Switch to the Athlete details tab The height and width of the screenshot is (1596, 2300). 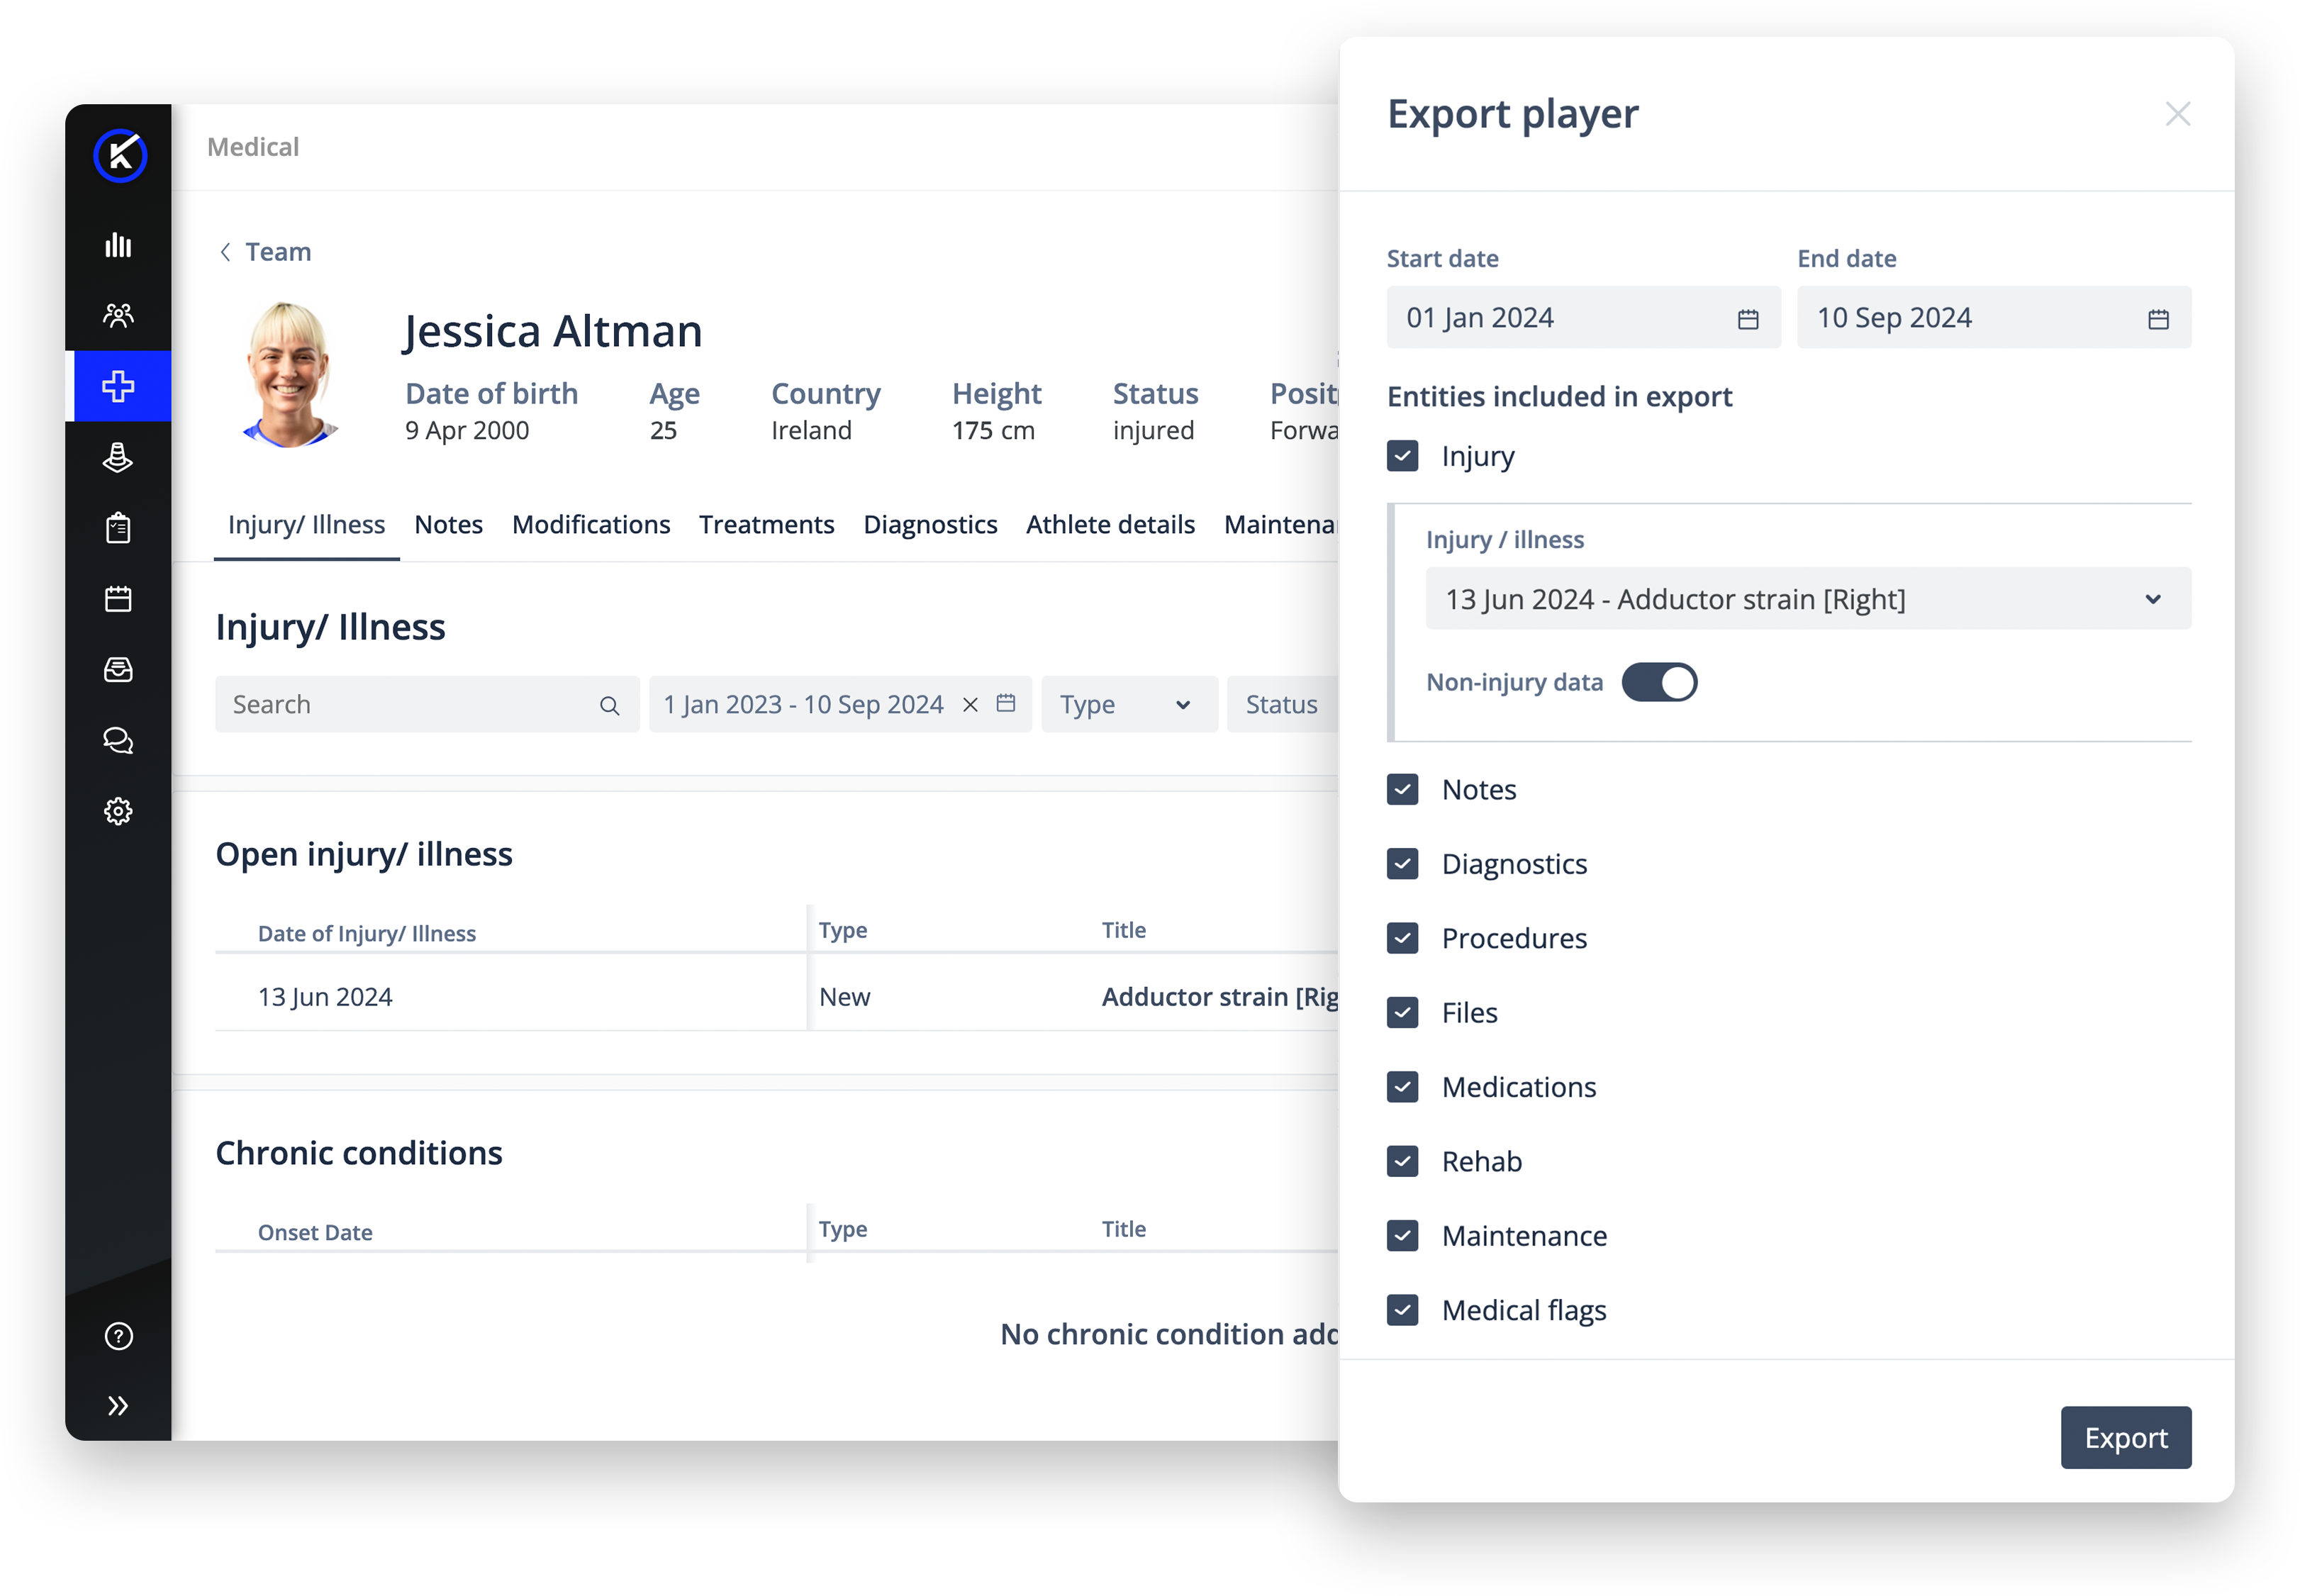[x=1110, y=525]
